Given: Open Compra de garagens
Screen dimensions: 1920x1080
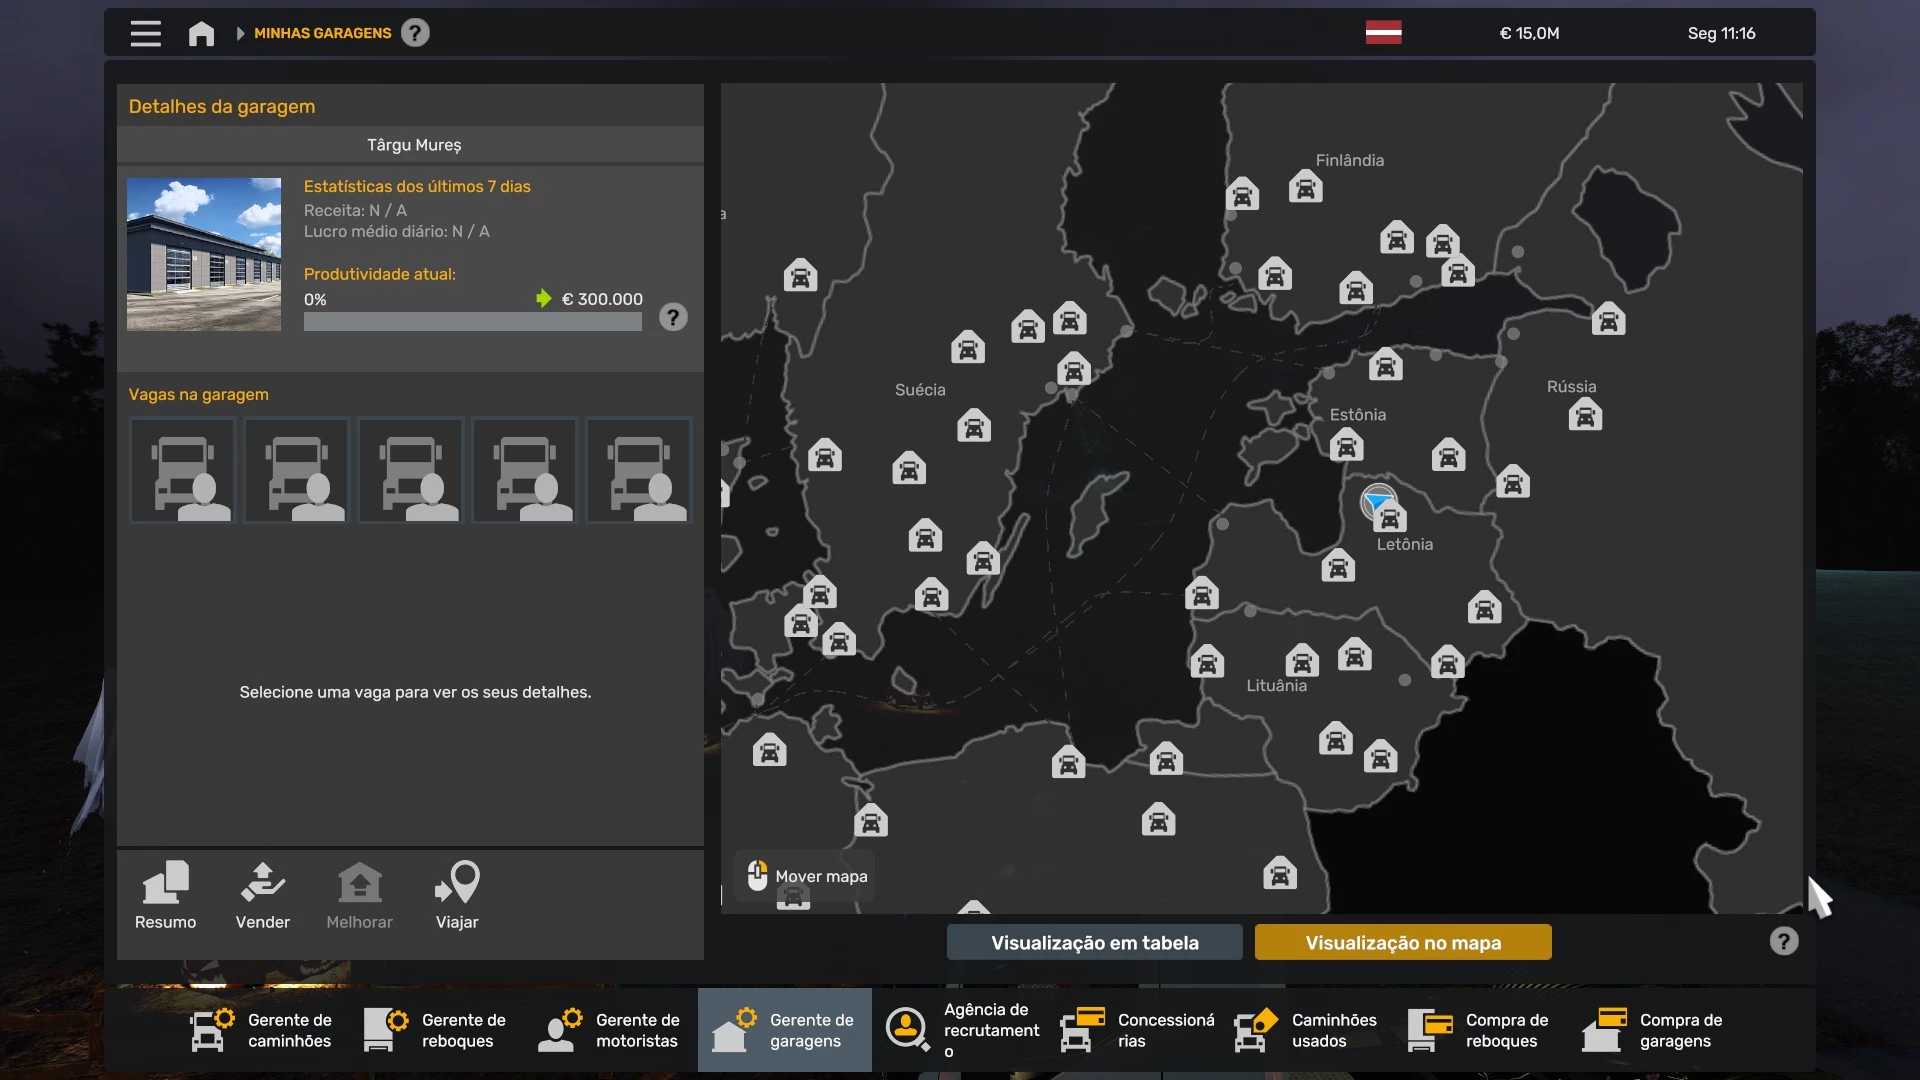Looking at the screenshot, I should tap(1654, 1030).
